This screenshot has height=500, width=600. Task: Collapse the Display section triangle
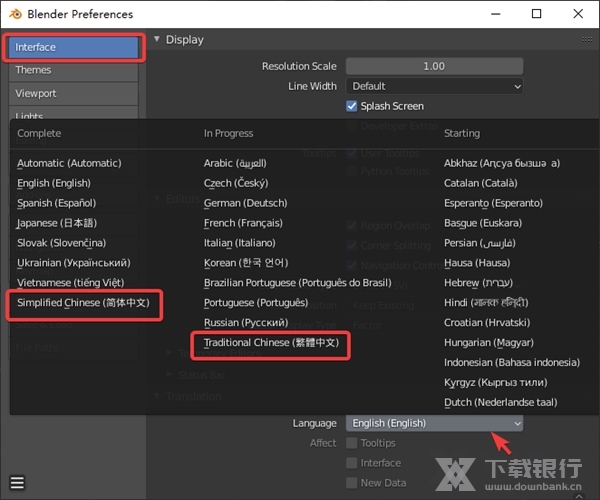pos(157,40)
